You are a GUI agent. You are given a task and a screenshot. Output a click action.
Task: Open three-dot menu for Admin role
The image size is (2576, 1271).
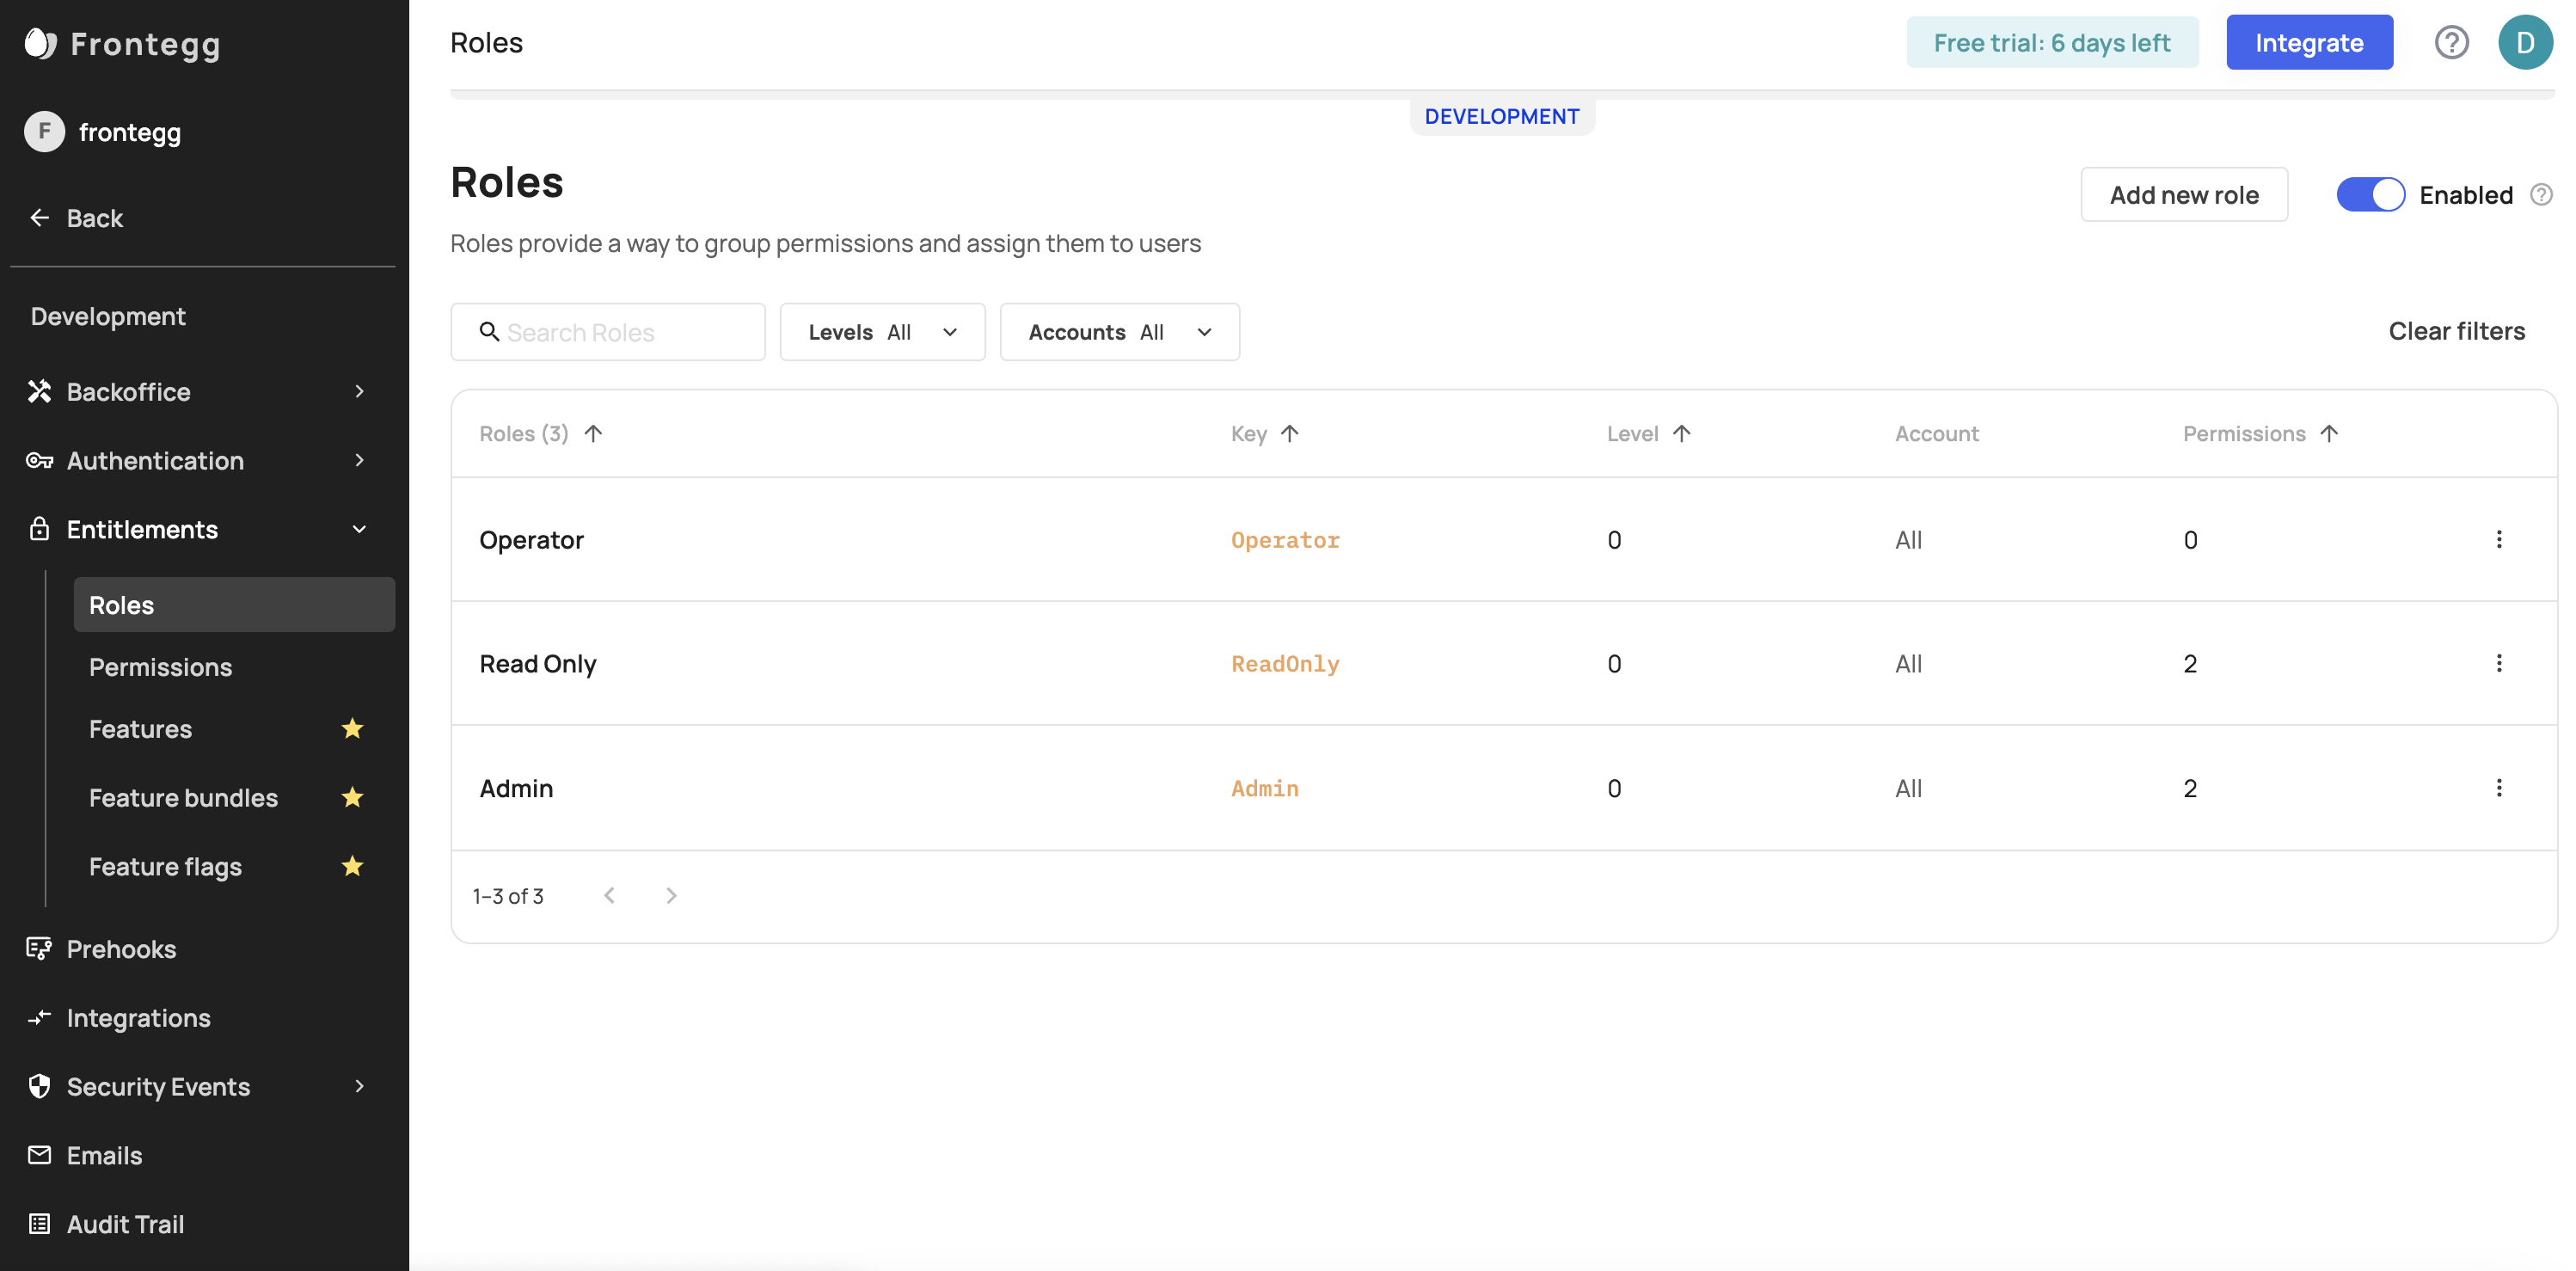tap(2498, 788)
